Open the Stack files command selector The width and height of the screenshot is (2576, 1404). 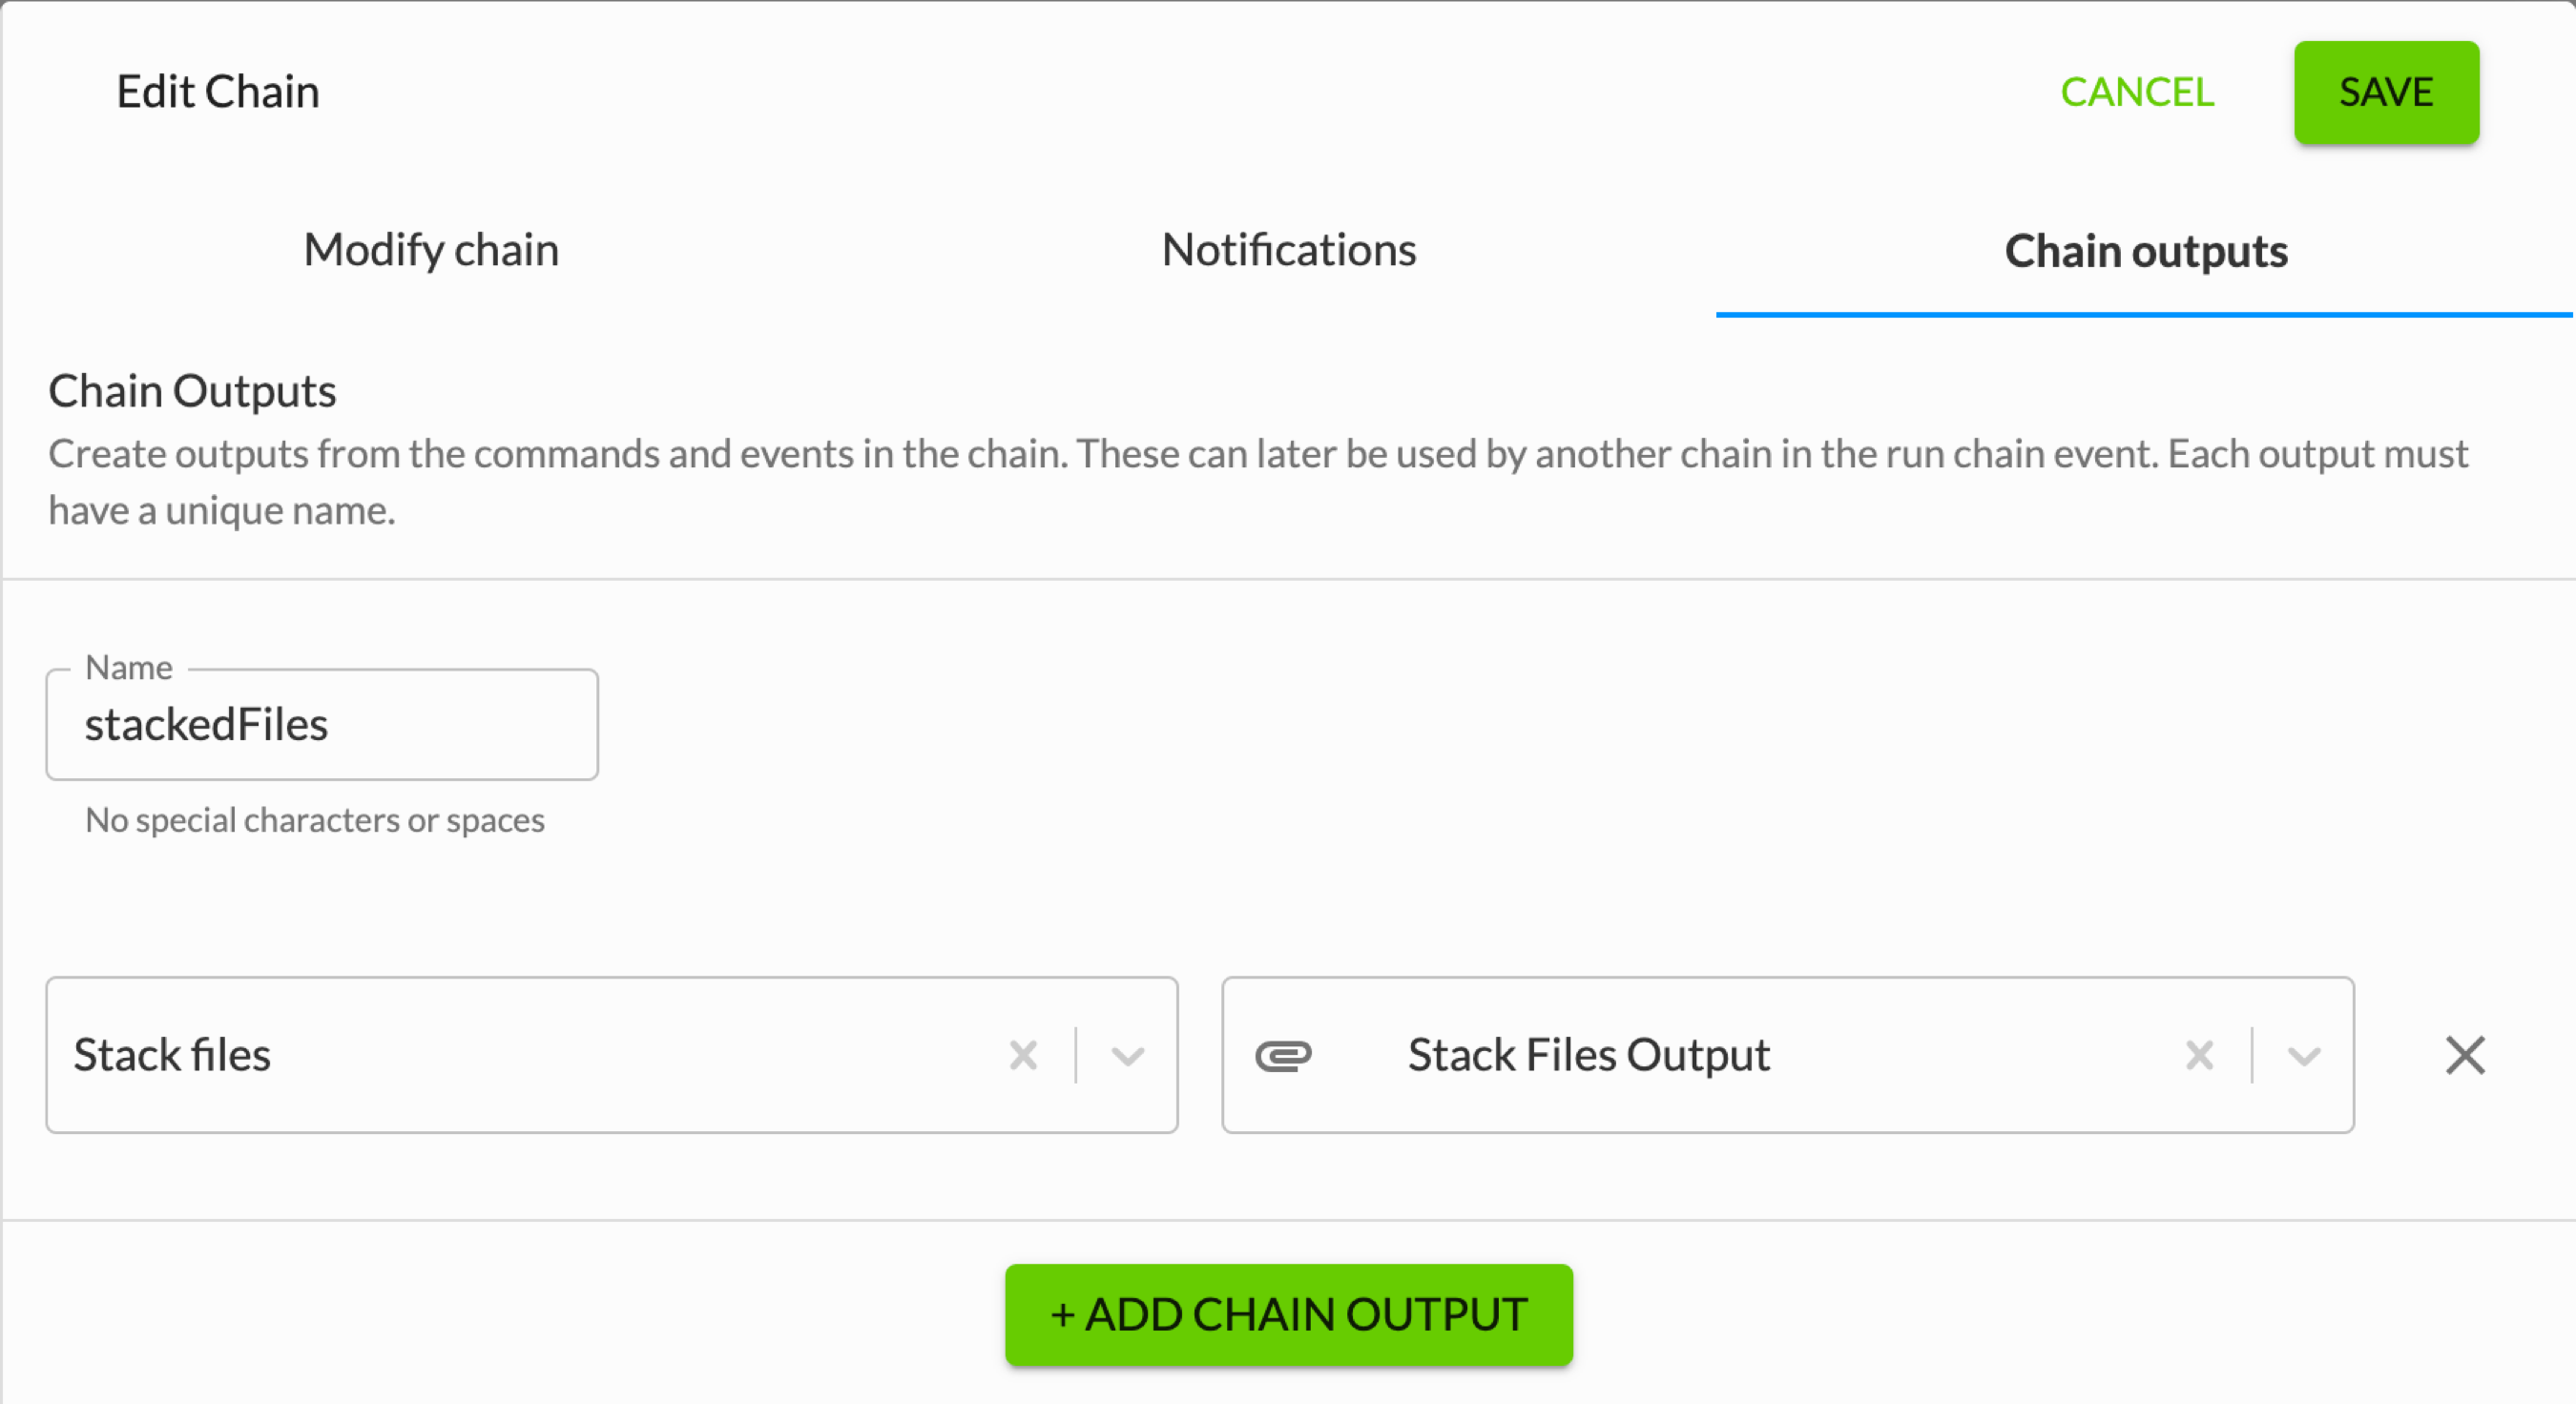coord(612,1055)
